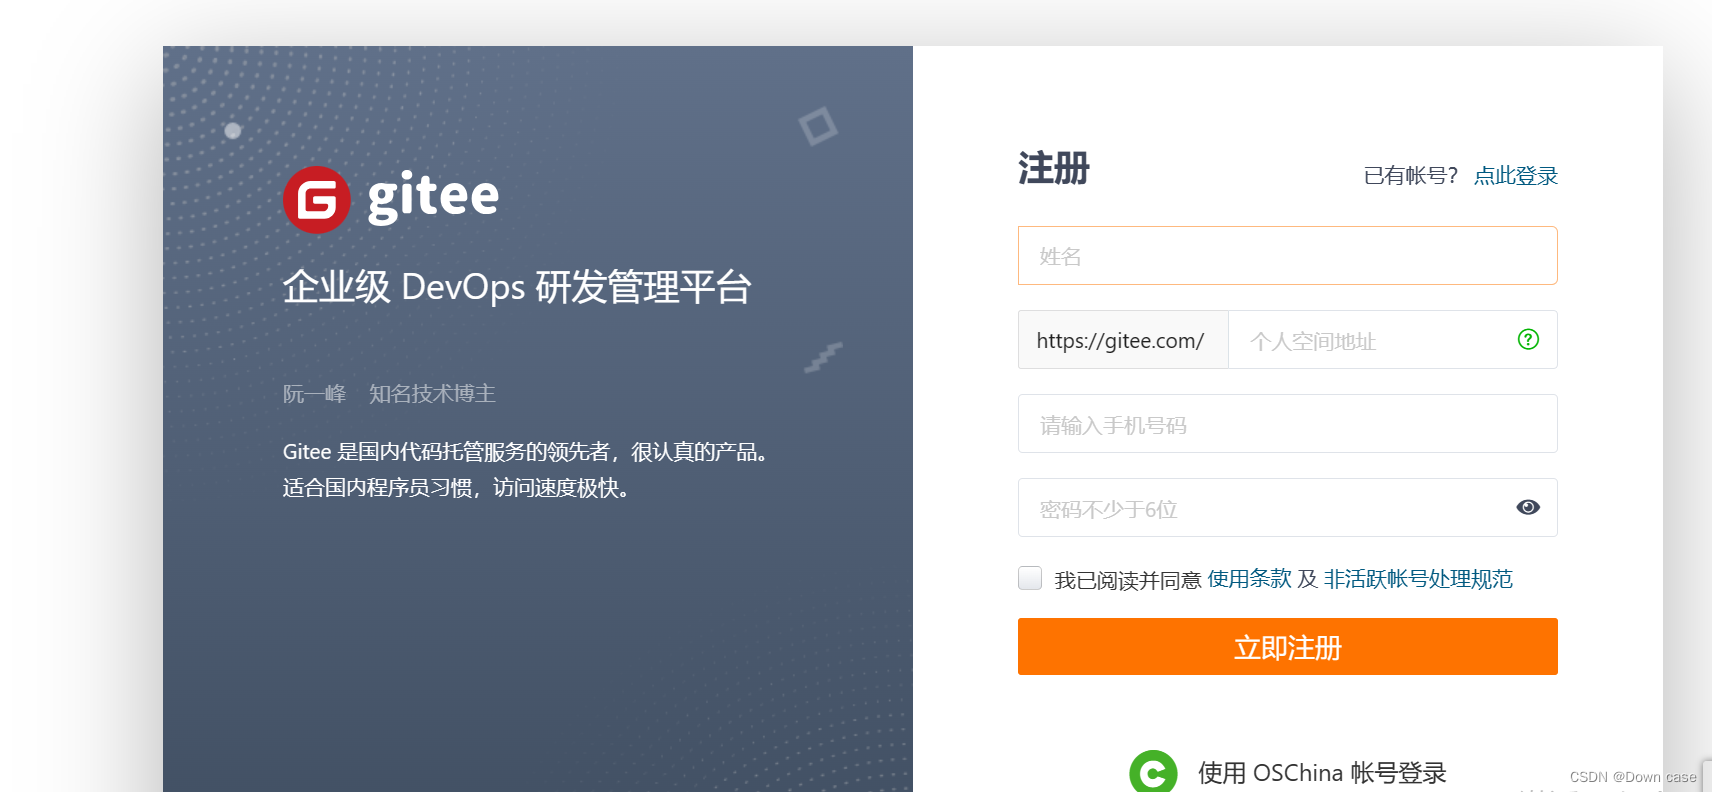Select the 请输入手机号码 phone number field
Image resolution: width=1712 pixels, height=792 pixels.
[1288, 424]
